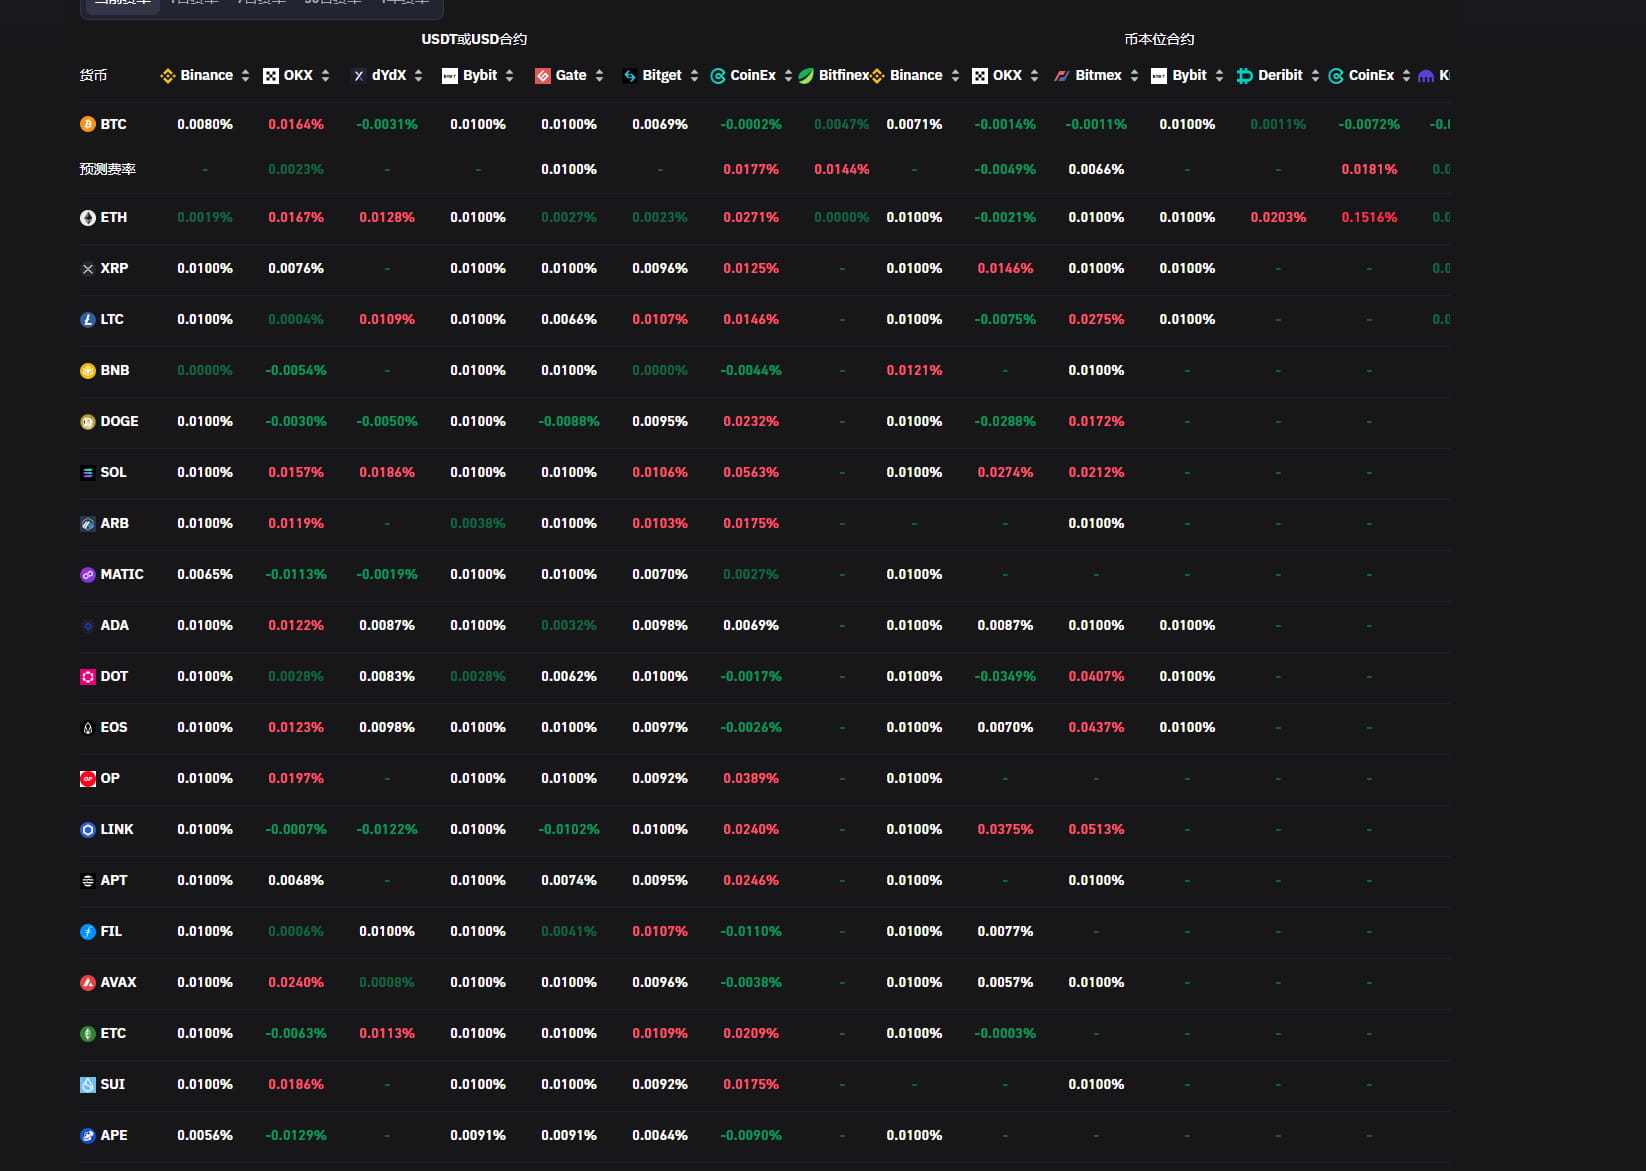Sort by USDT CoinEx column arrows
Viewport: 1646px width, 1171px height.
pyautogui.click(x=788, y=75)
